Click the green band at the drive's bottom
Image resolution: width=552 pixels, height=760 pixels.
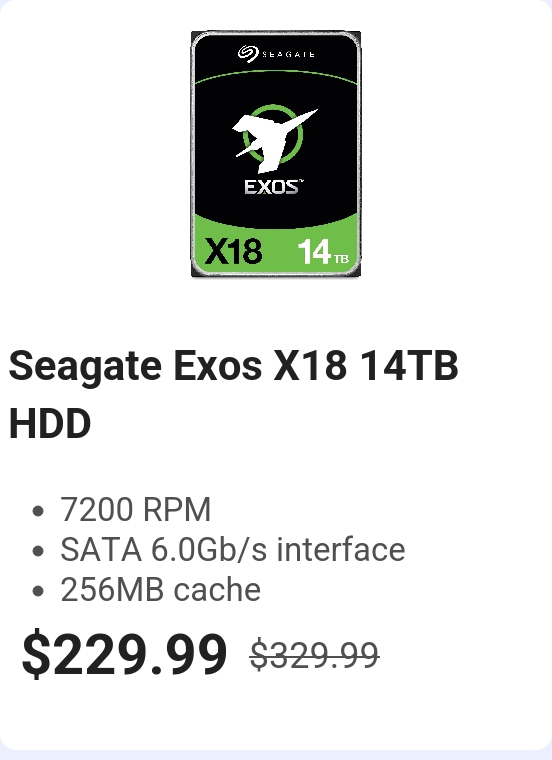[x=276, y=246]
